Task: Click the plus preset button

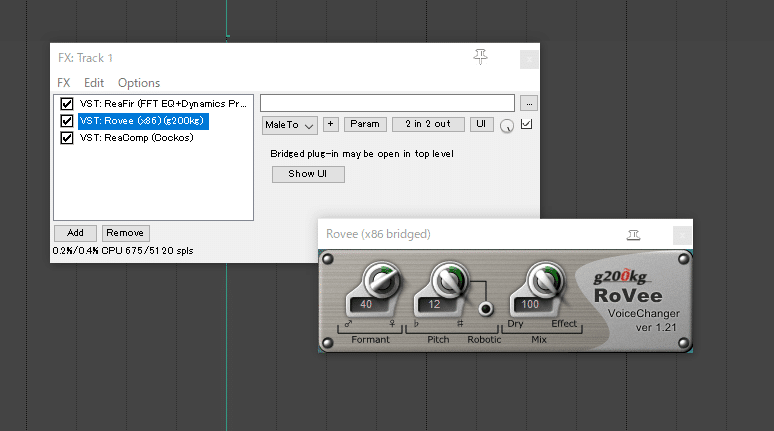Action: 331,124
